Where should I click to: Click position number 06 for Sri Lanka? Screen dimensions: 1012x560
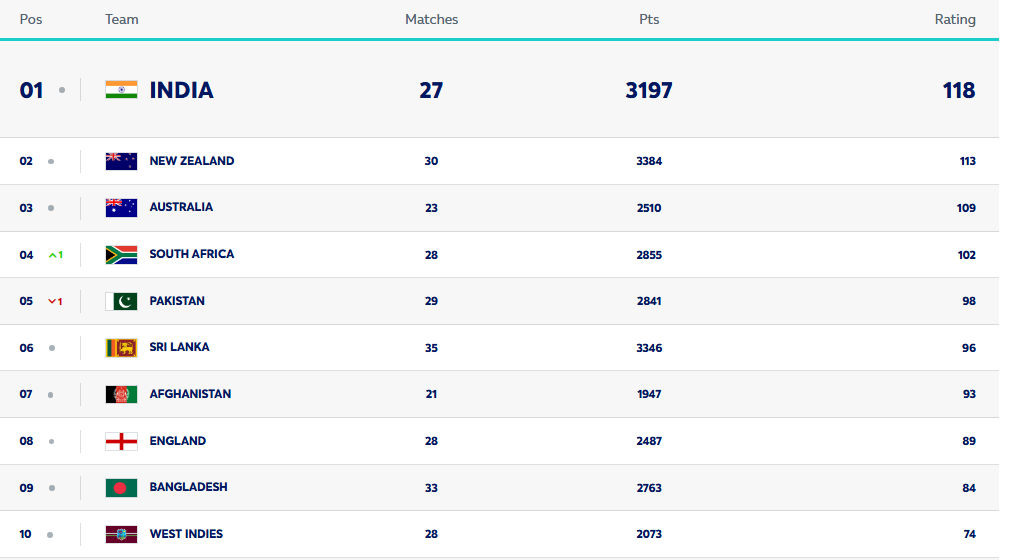click(x=26, y=348)
